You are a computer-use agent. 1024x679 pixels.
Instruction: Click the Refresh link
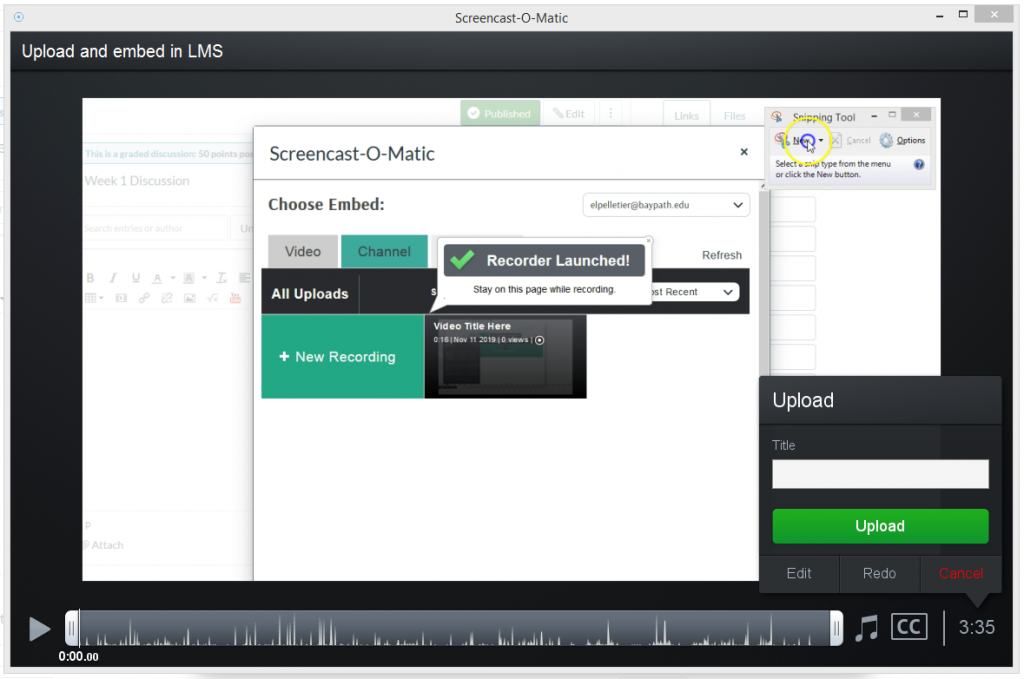click(x=721, y=255)
